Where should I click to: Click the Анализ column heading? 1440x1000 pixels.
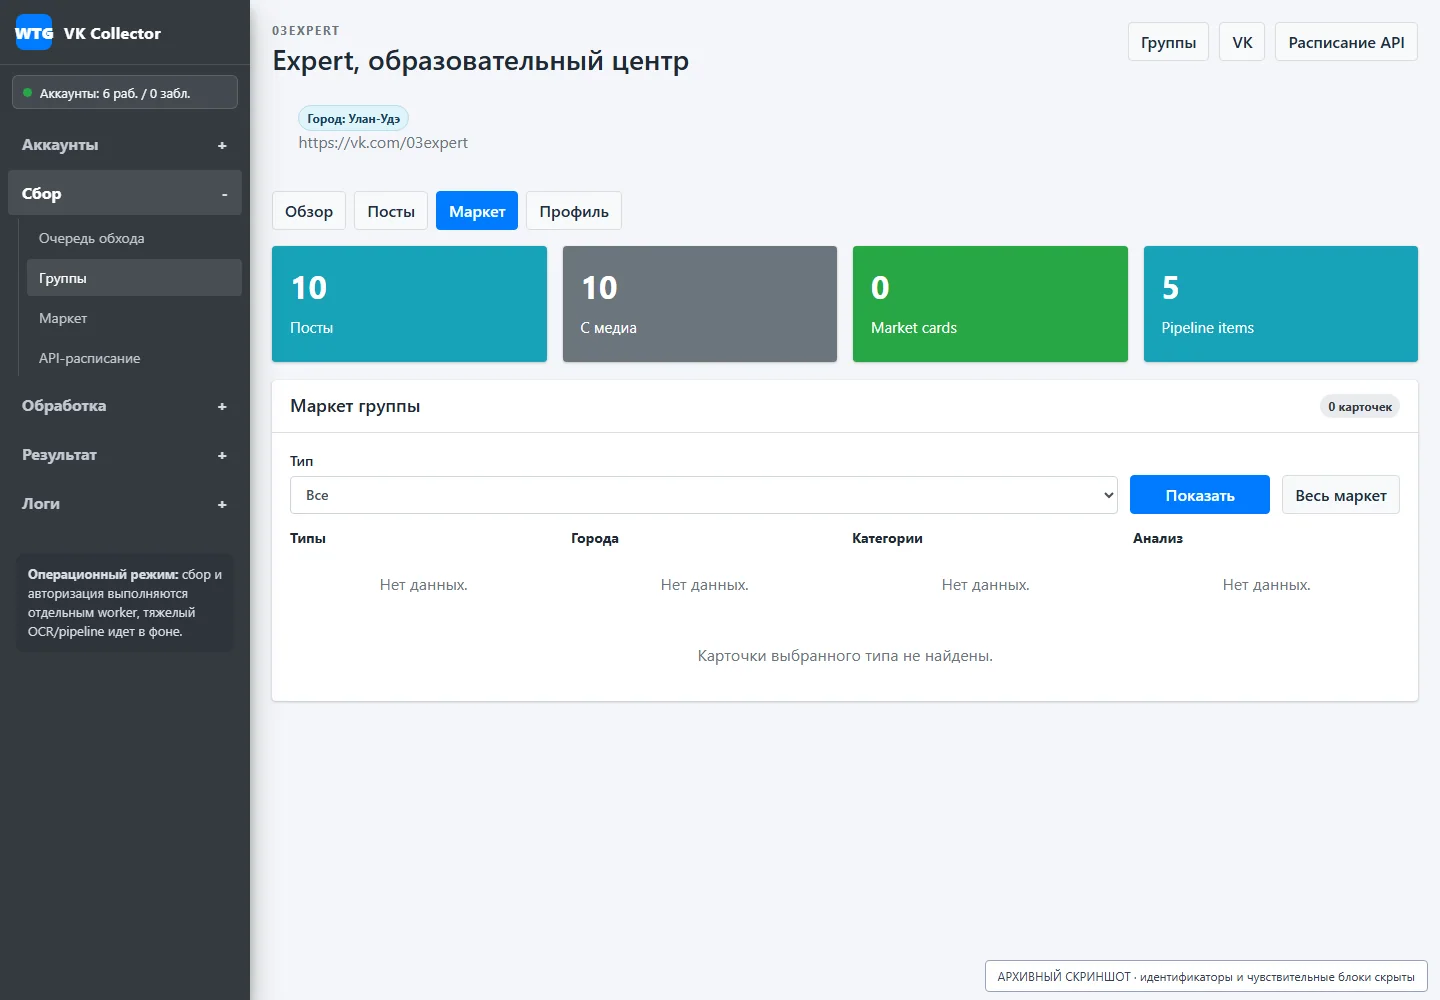[1158, 538]
